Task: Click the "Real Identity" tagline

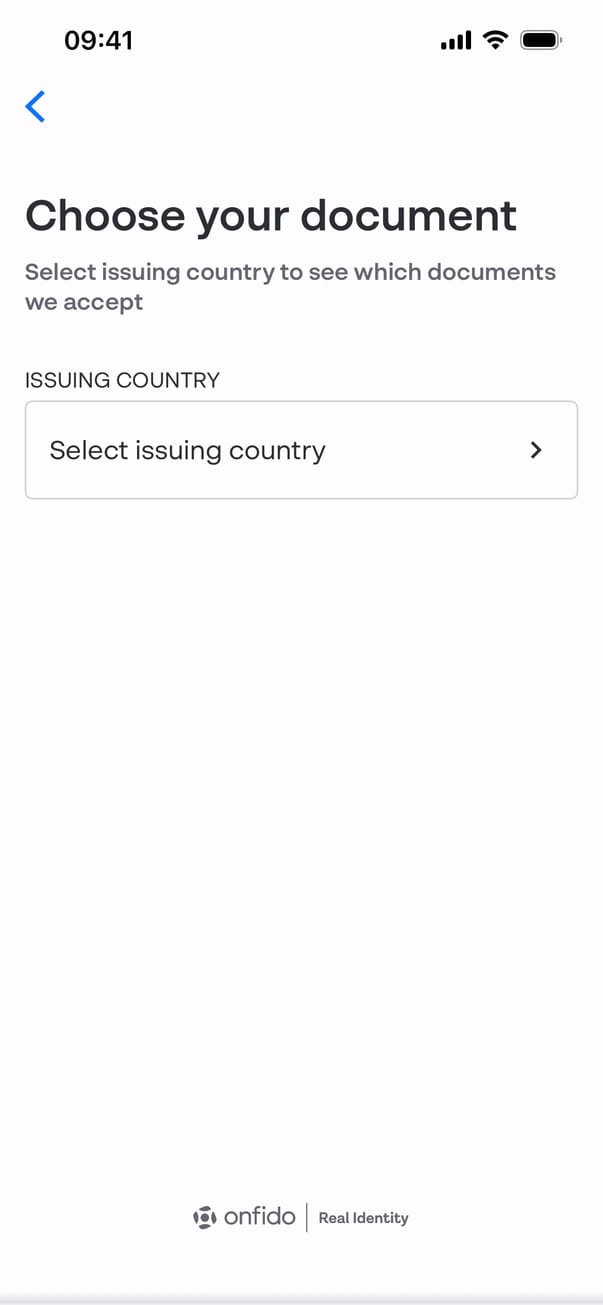Action: [363, 1218]
